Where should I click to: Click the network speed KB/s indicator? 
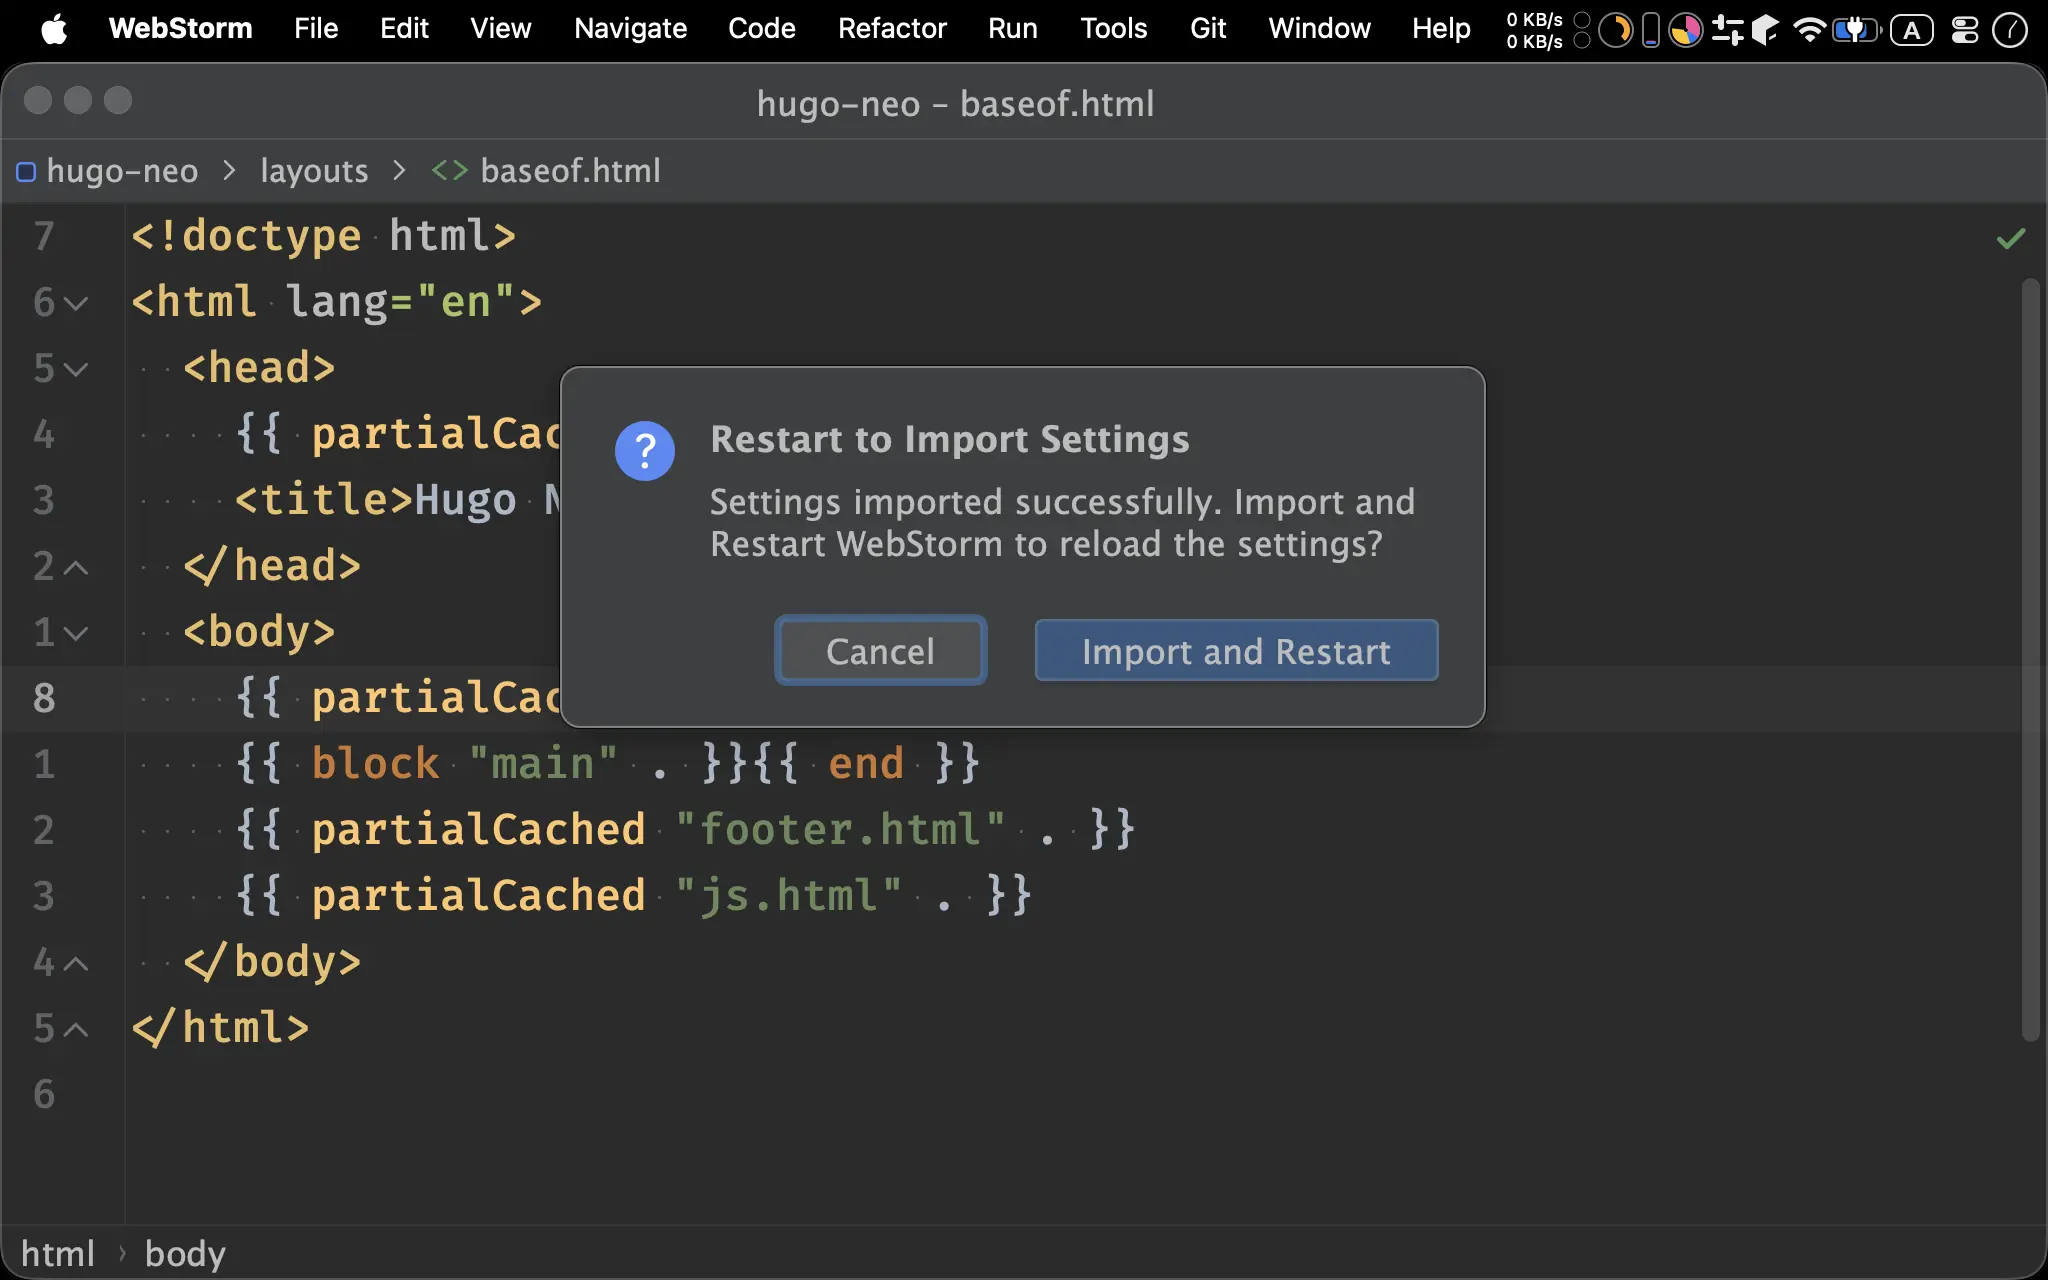(x=1534, y=30)
